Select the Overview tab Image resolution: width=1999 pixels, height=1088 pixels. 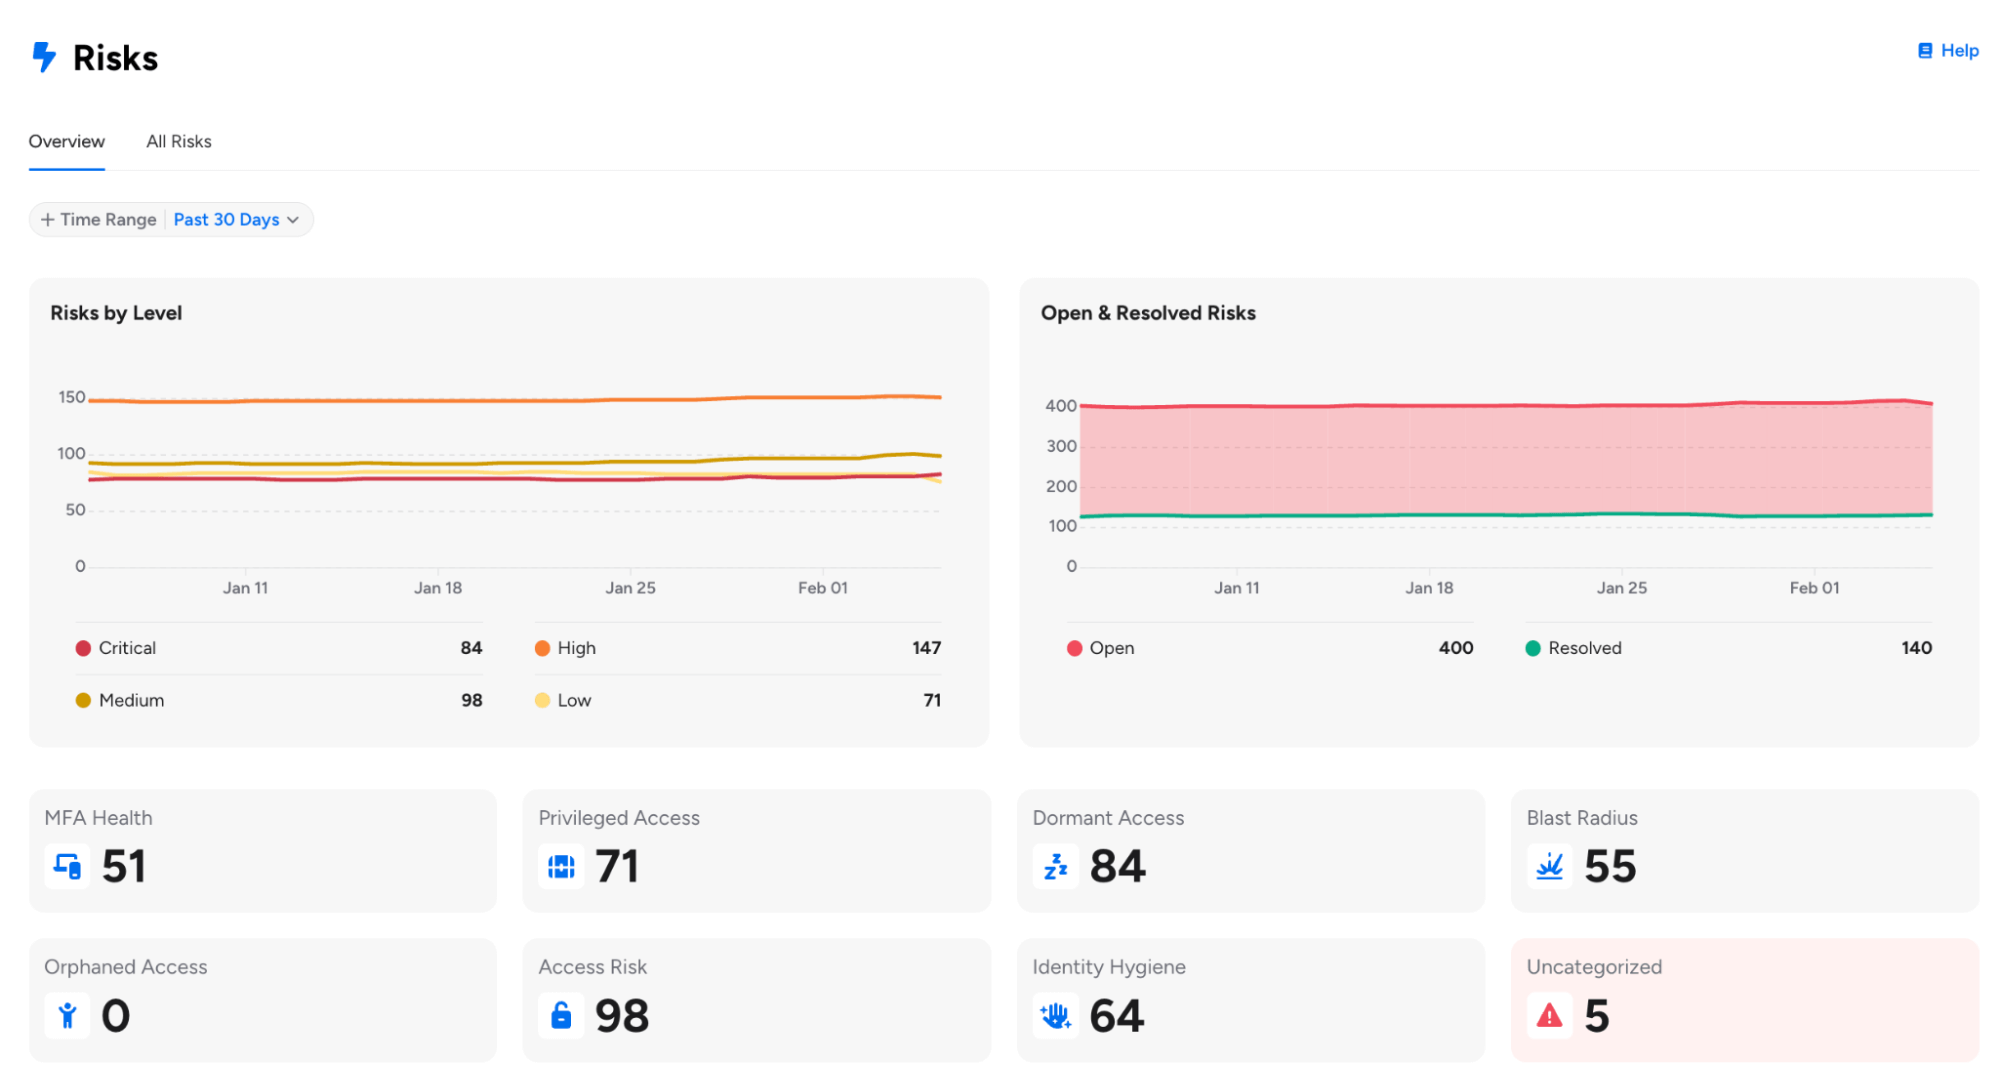coord(66,142)
